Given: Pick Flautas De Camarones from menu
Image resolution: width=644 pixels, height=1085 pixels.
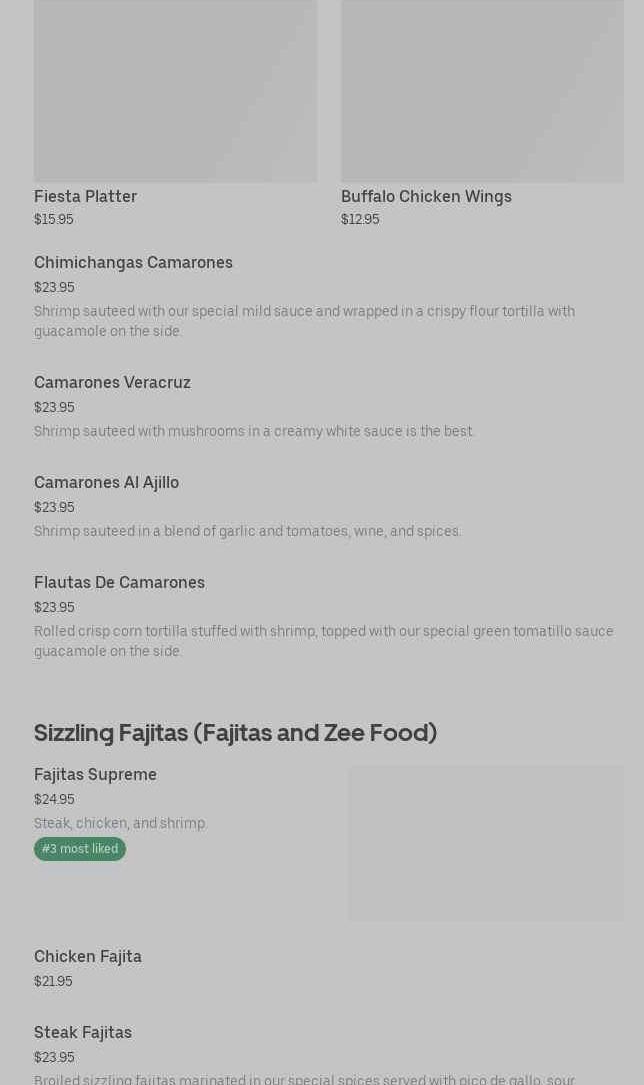Looking at the screenshot, I should (119, 582).
